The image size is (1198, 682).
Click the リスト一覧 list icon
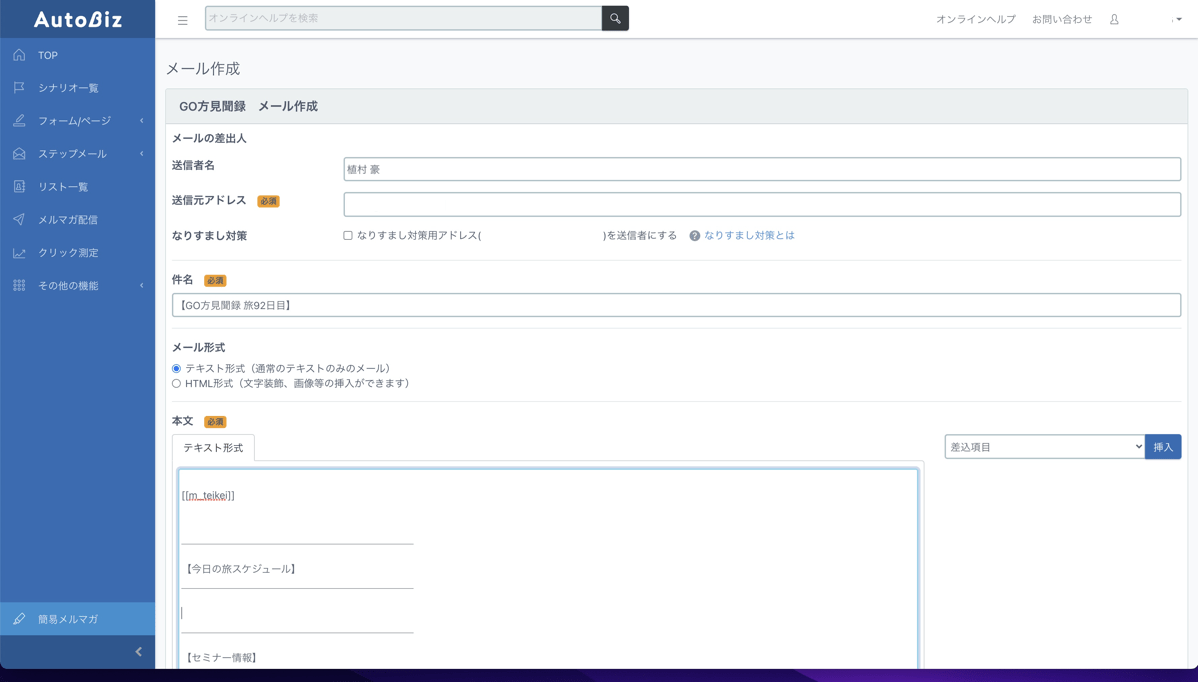point(19,186)
